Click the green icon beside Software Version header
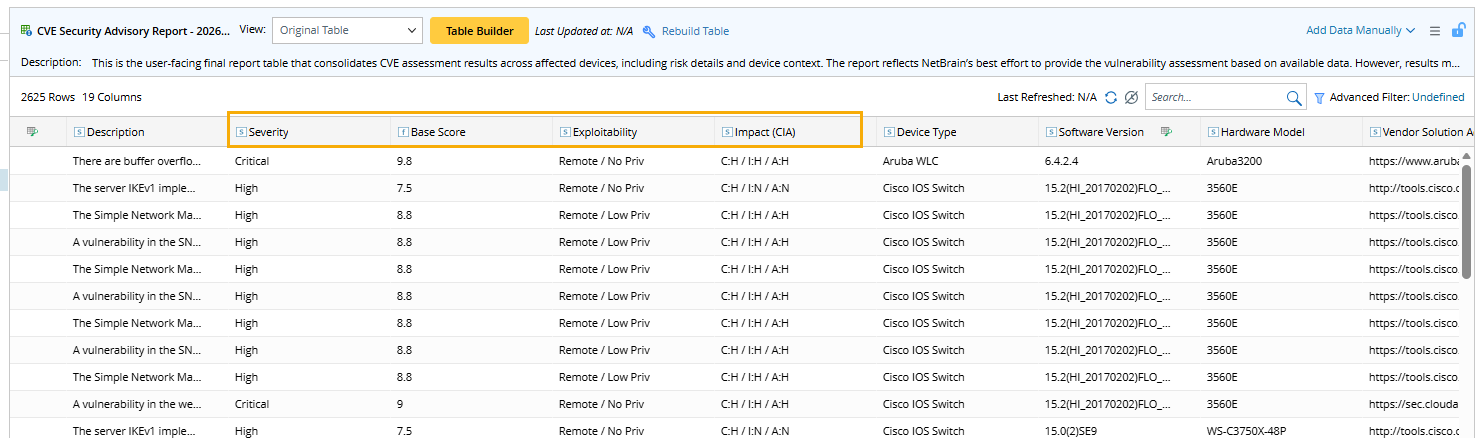Viewport: 1479px width, 438px height. [x=1166, y=131]
